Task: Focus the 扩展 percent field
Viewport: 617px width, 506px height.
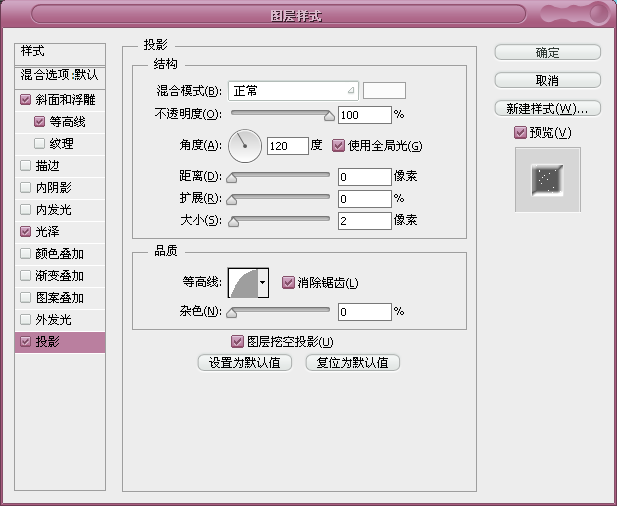Action: (365, 199)
